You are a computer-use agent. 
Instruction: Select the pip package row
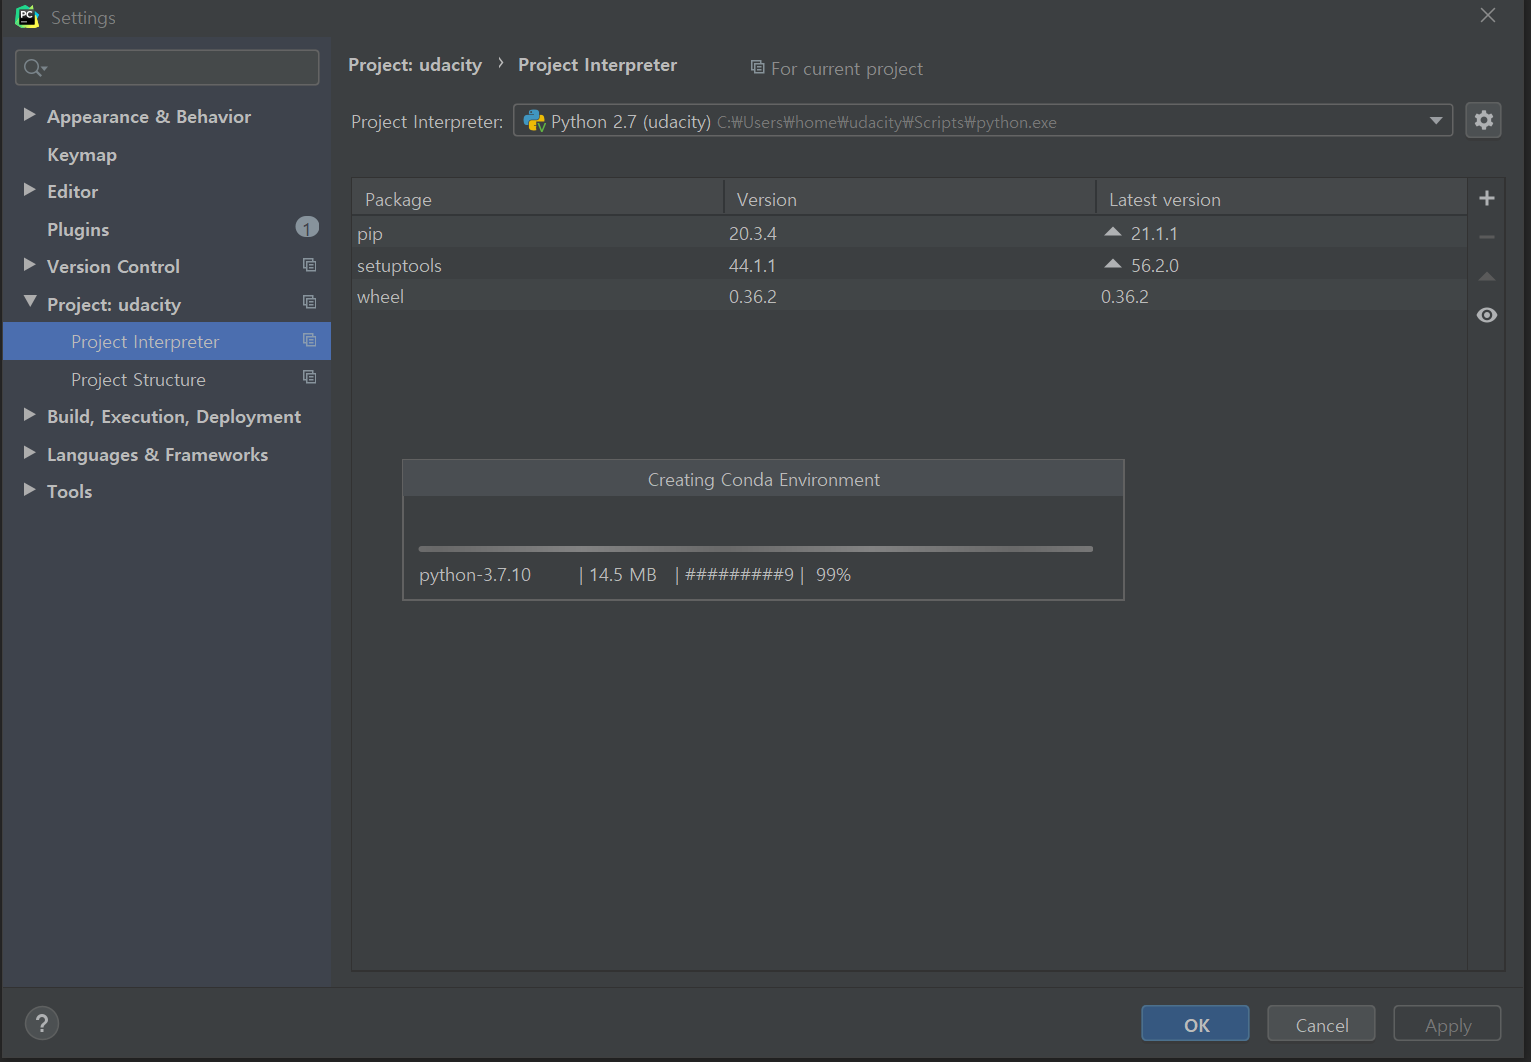909,233
